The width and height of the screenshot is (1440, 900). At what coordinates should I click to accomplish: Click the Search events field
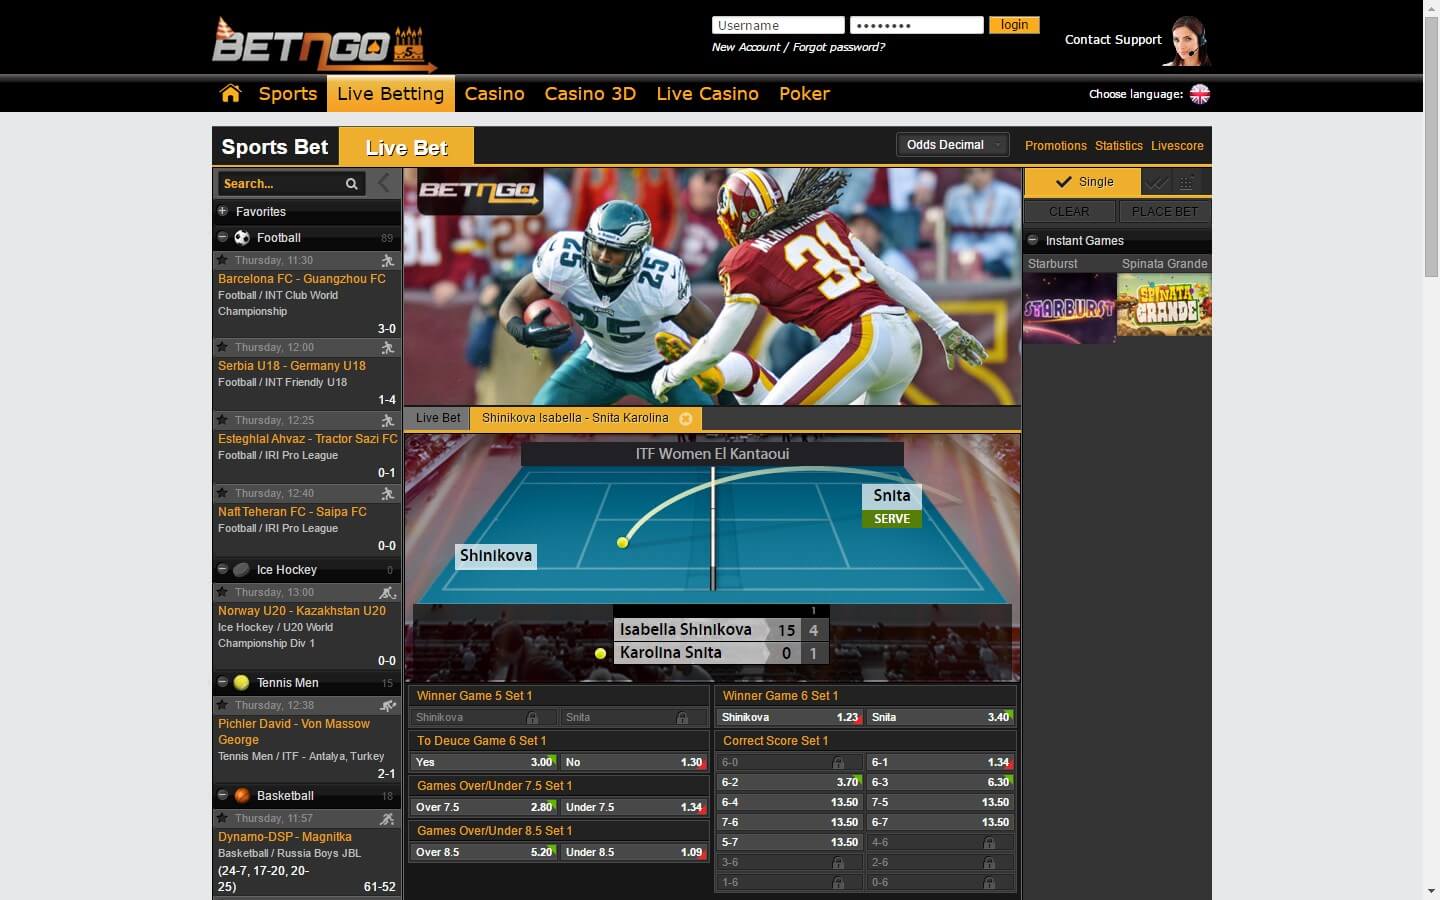pyautogui.click(x=280, y=184)
